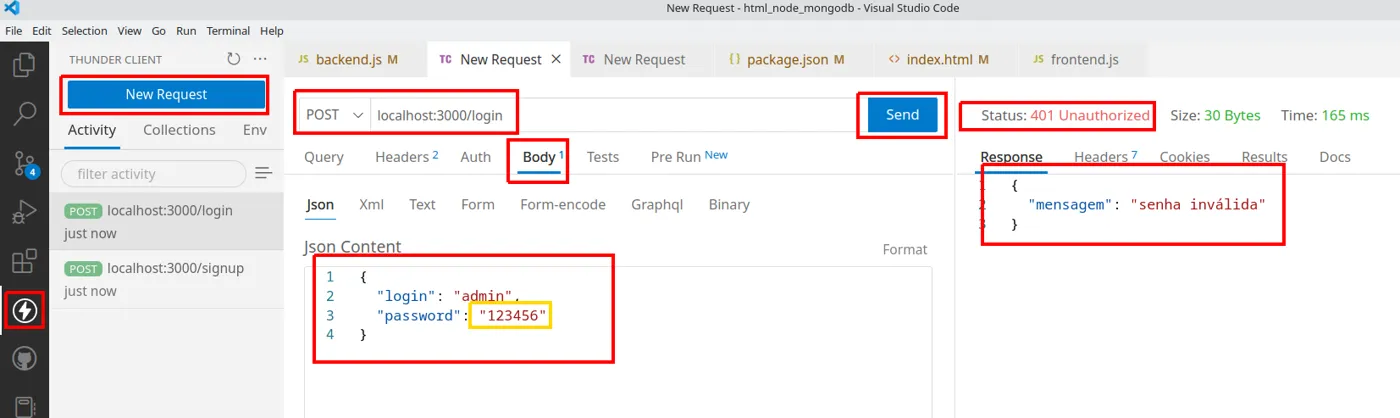Open the Run and Debug view
Viewport: 1400px width, 418px height.
click(24, 213)
